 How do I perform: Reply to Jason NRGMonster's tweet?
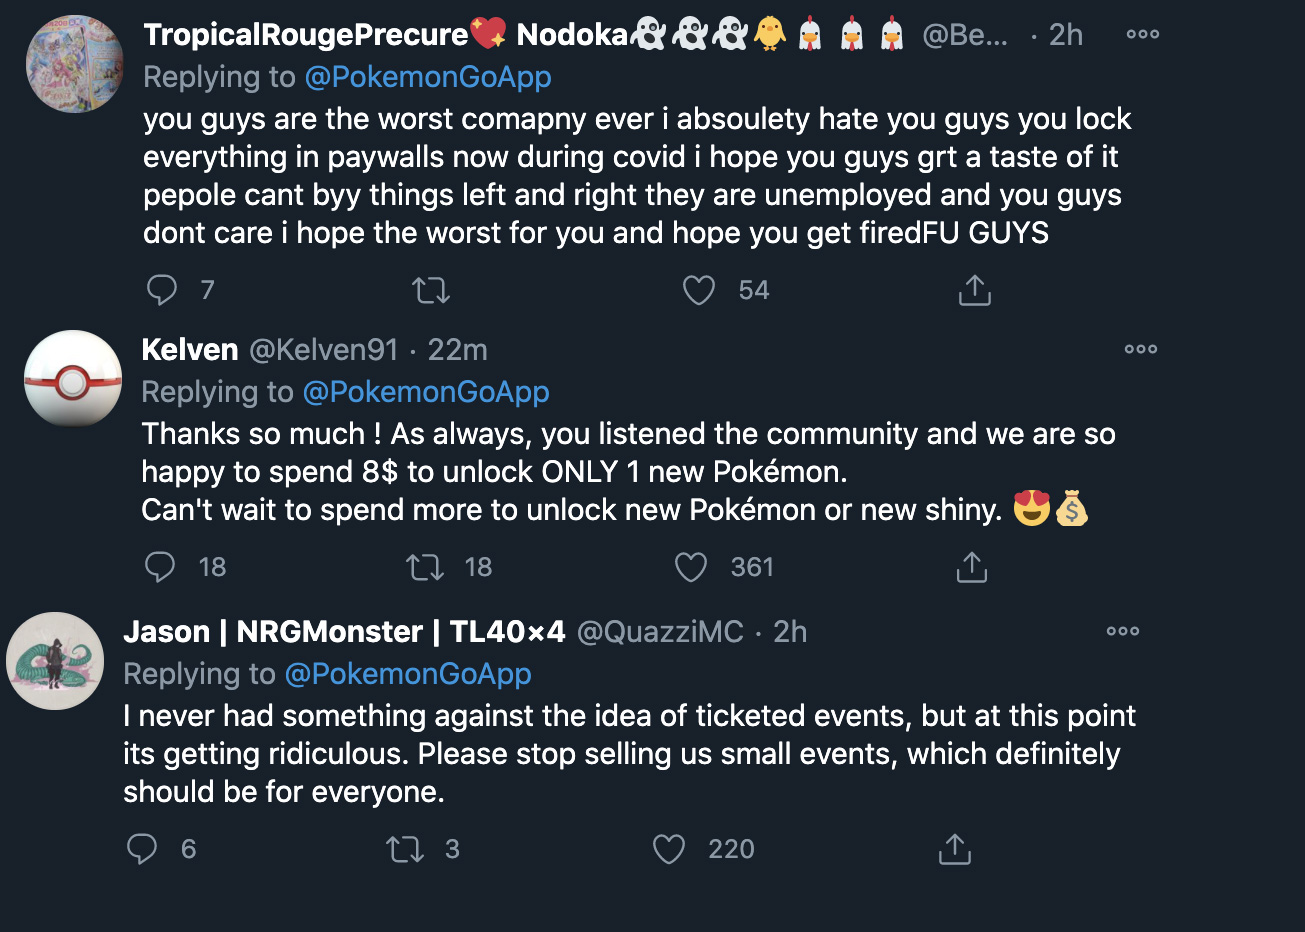point(142,849)
